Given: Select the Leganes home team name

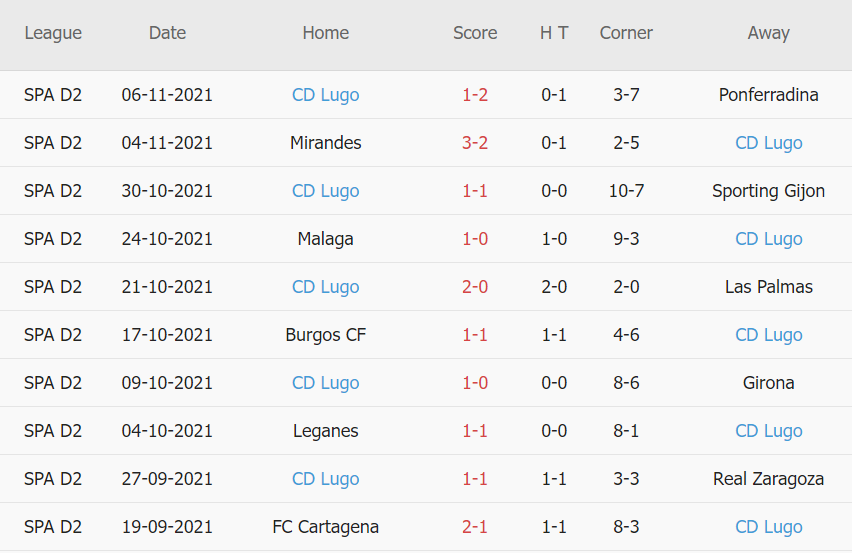Looking at the screenshot, I should (325, 431).
